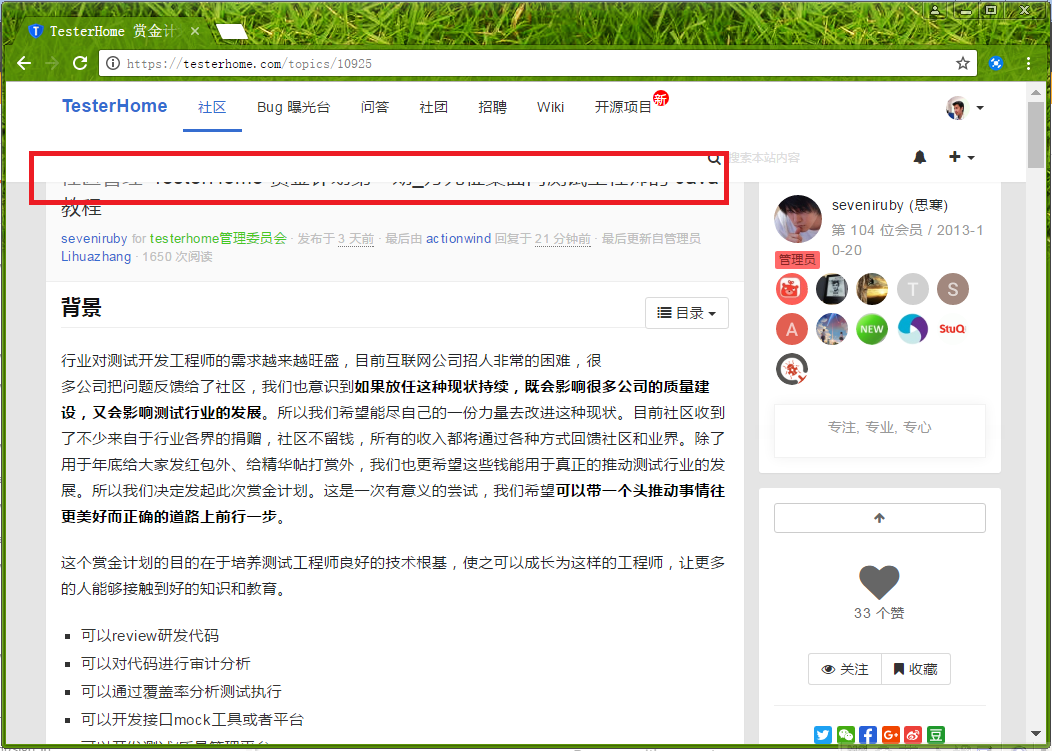Open the e-reader portrait avatar

click(x=832, y=289)
